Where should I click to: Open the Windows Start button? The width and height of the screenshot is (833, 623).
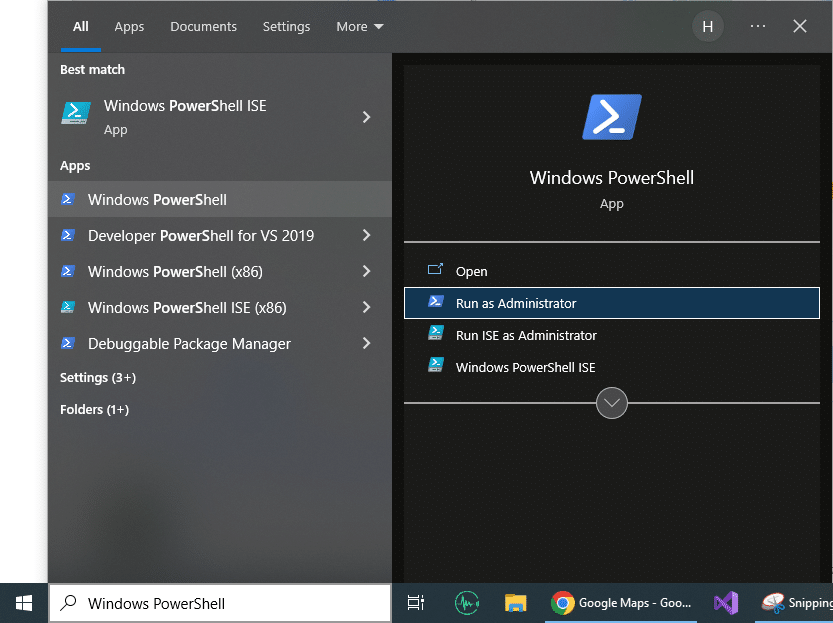click(x=24, y=603)
